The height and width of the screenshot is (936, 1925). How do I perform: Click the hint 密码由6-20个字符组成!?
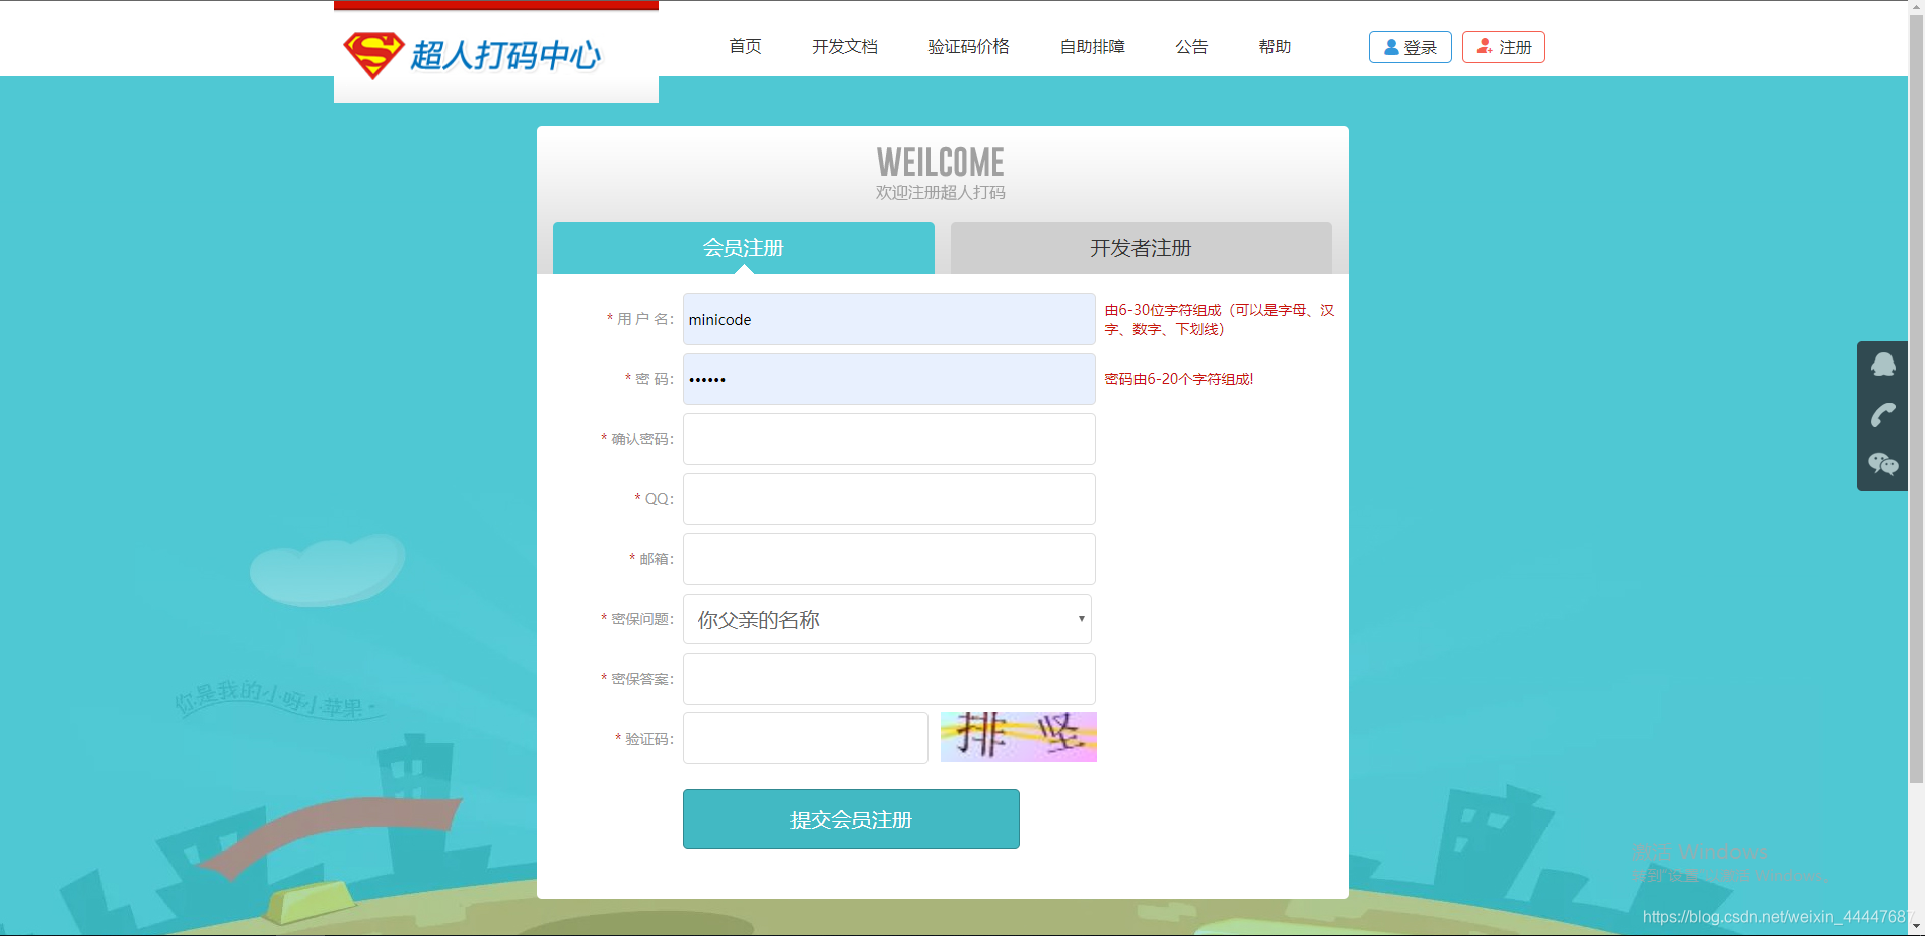pyautogui.click(x=1178, y=379)
